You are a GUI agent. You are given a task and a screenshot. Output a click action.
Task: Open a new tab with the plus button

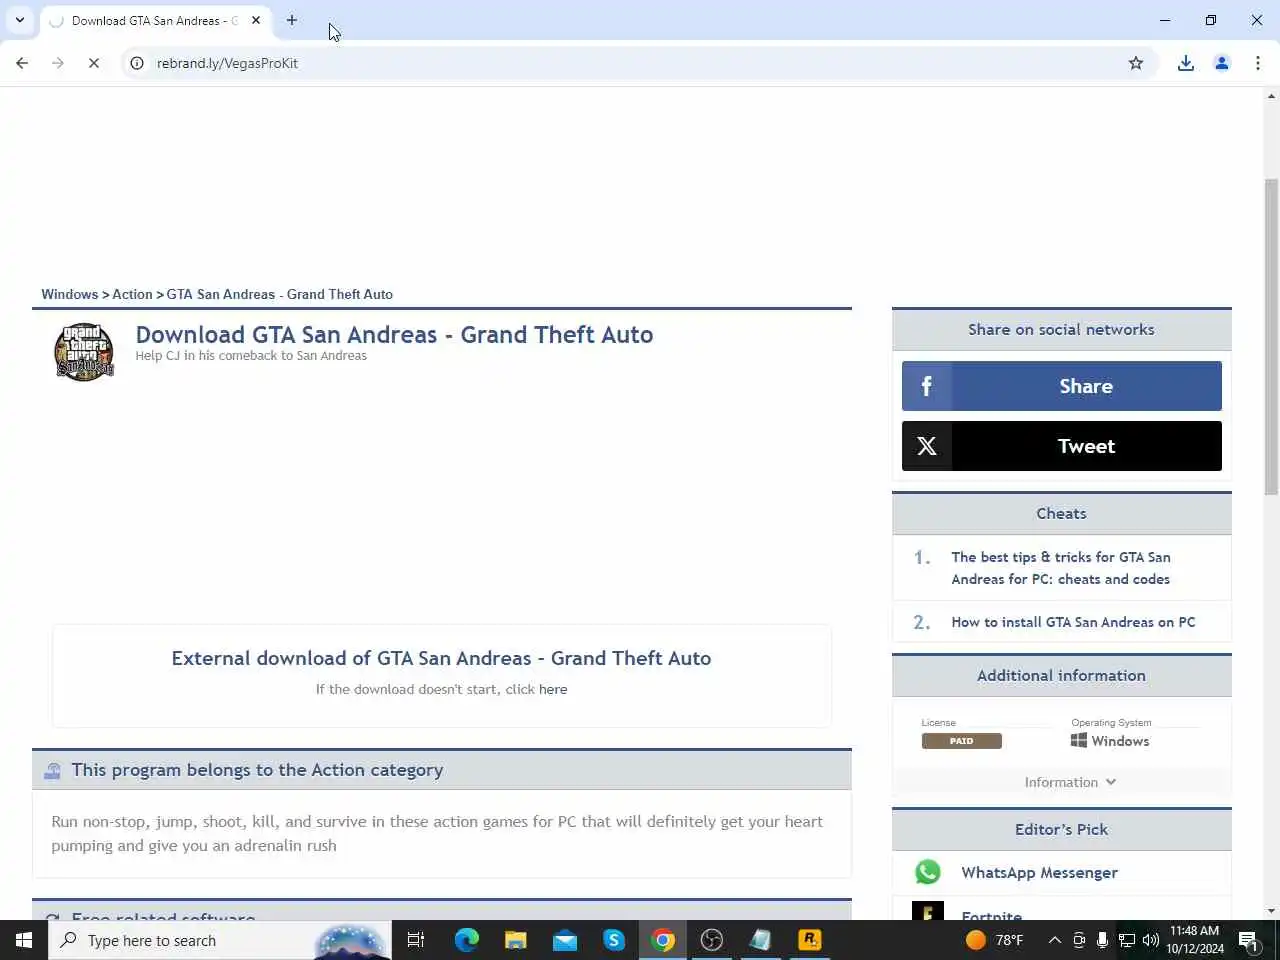[292, 20]
